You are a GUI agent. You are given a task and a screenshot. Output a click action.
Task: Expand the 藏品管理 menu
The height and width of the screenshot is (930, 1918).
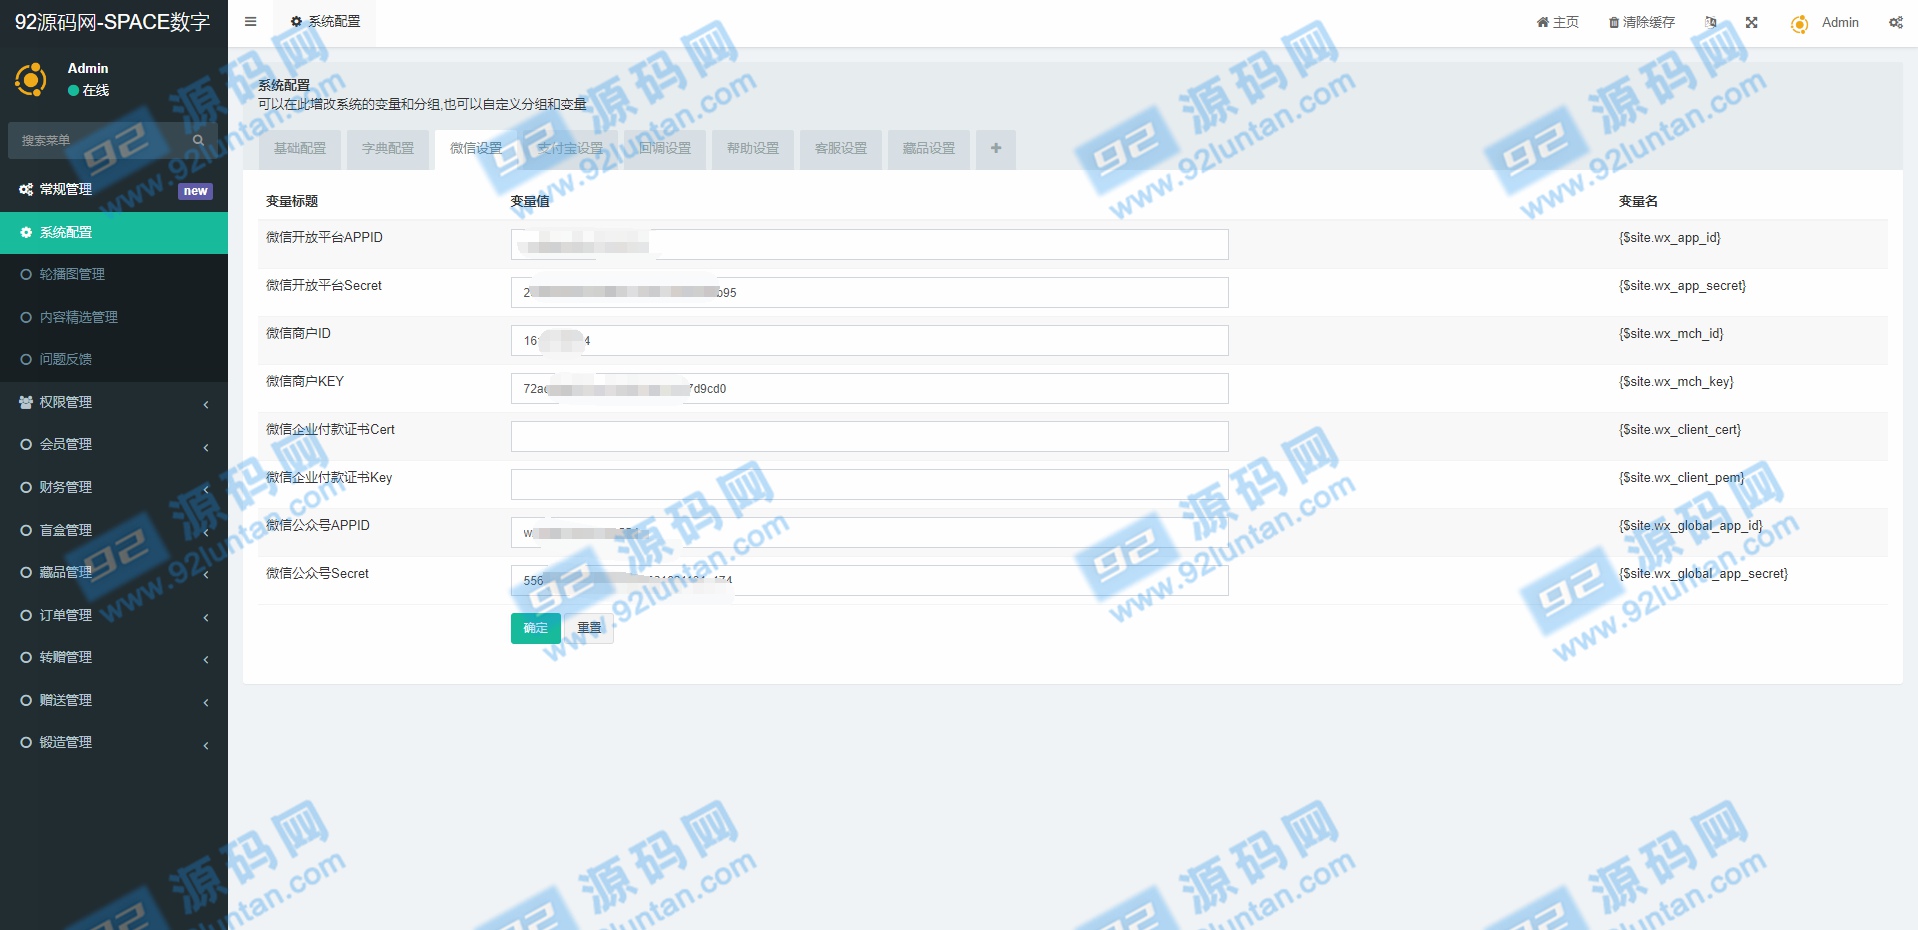[x=114, y=572]
